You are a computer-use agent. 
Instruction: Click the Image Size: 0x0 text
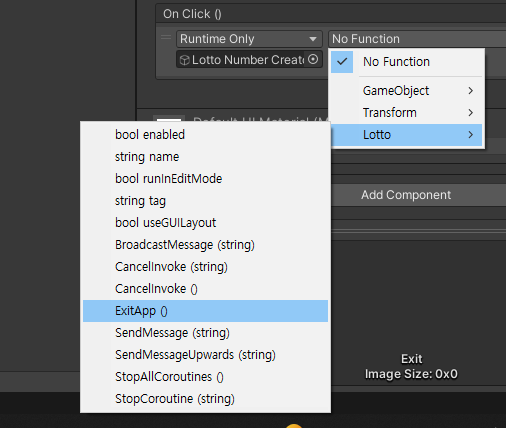(411, 374)
